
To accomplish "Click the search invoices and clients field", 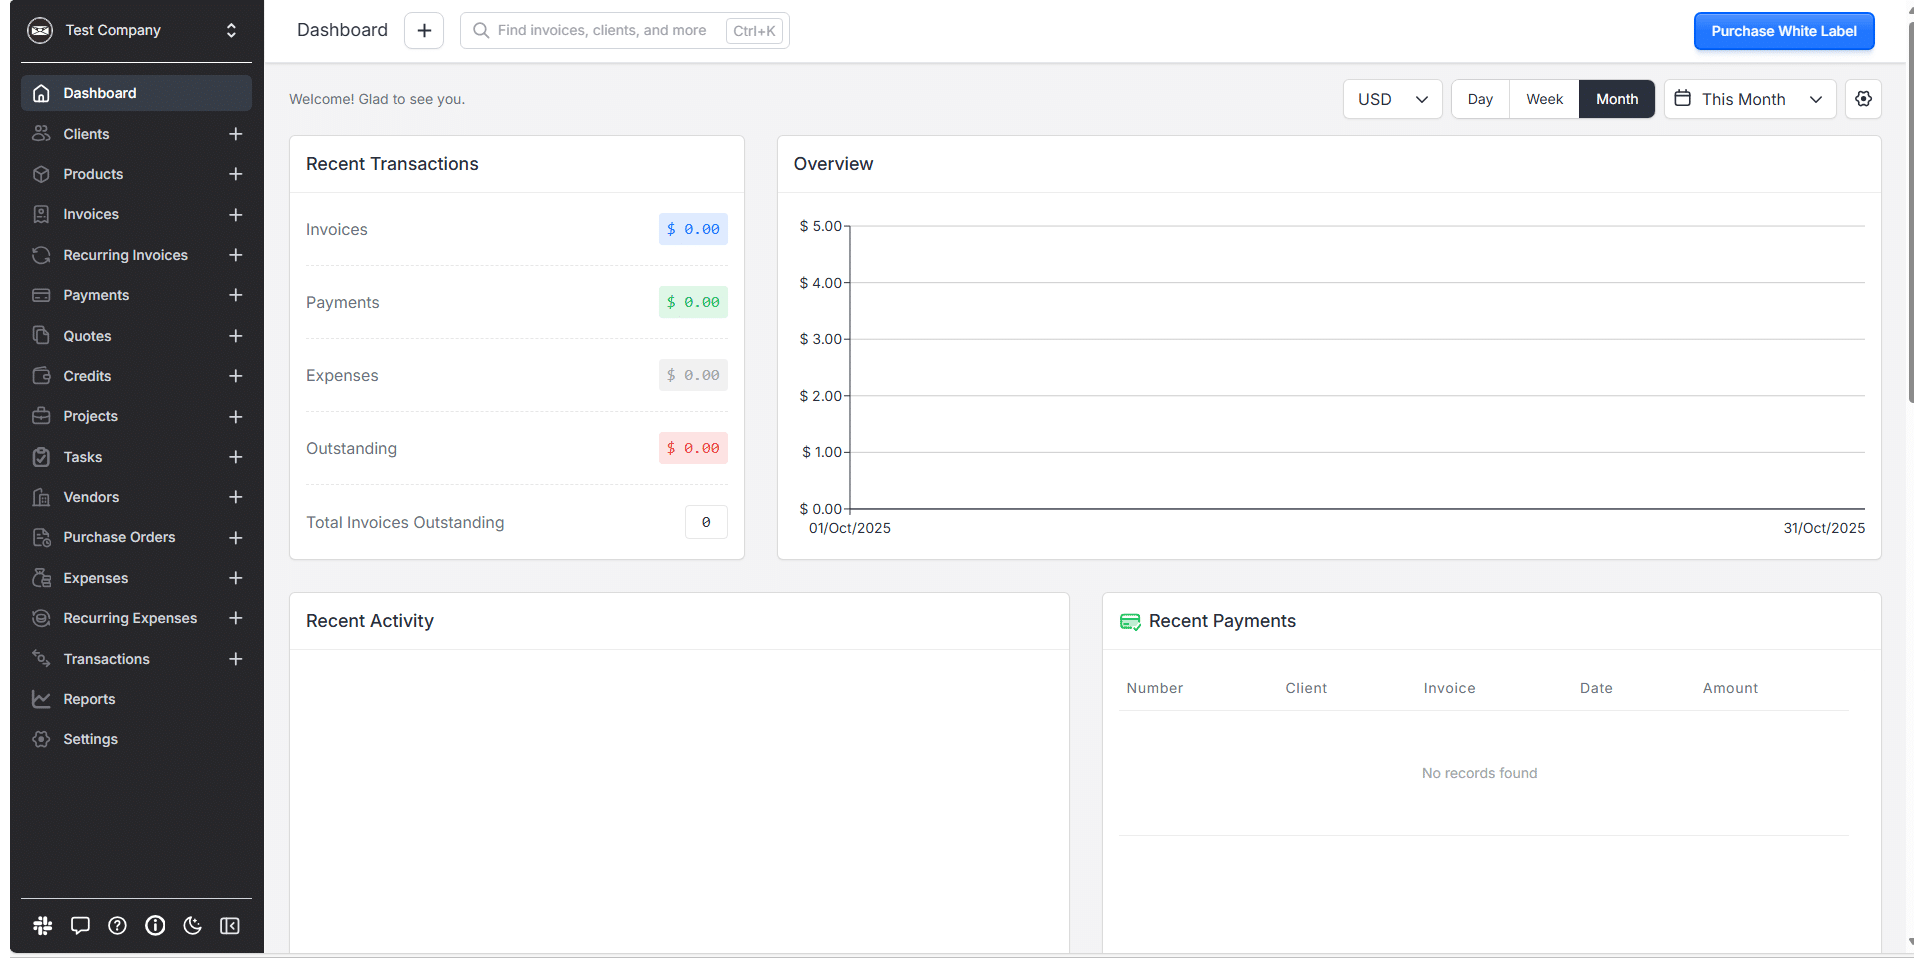I will (602, 31).
